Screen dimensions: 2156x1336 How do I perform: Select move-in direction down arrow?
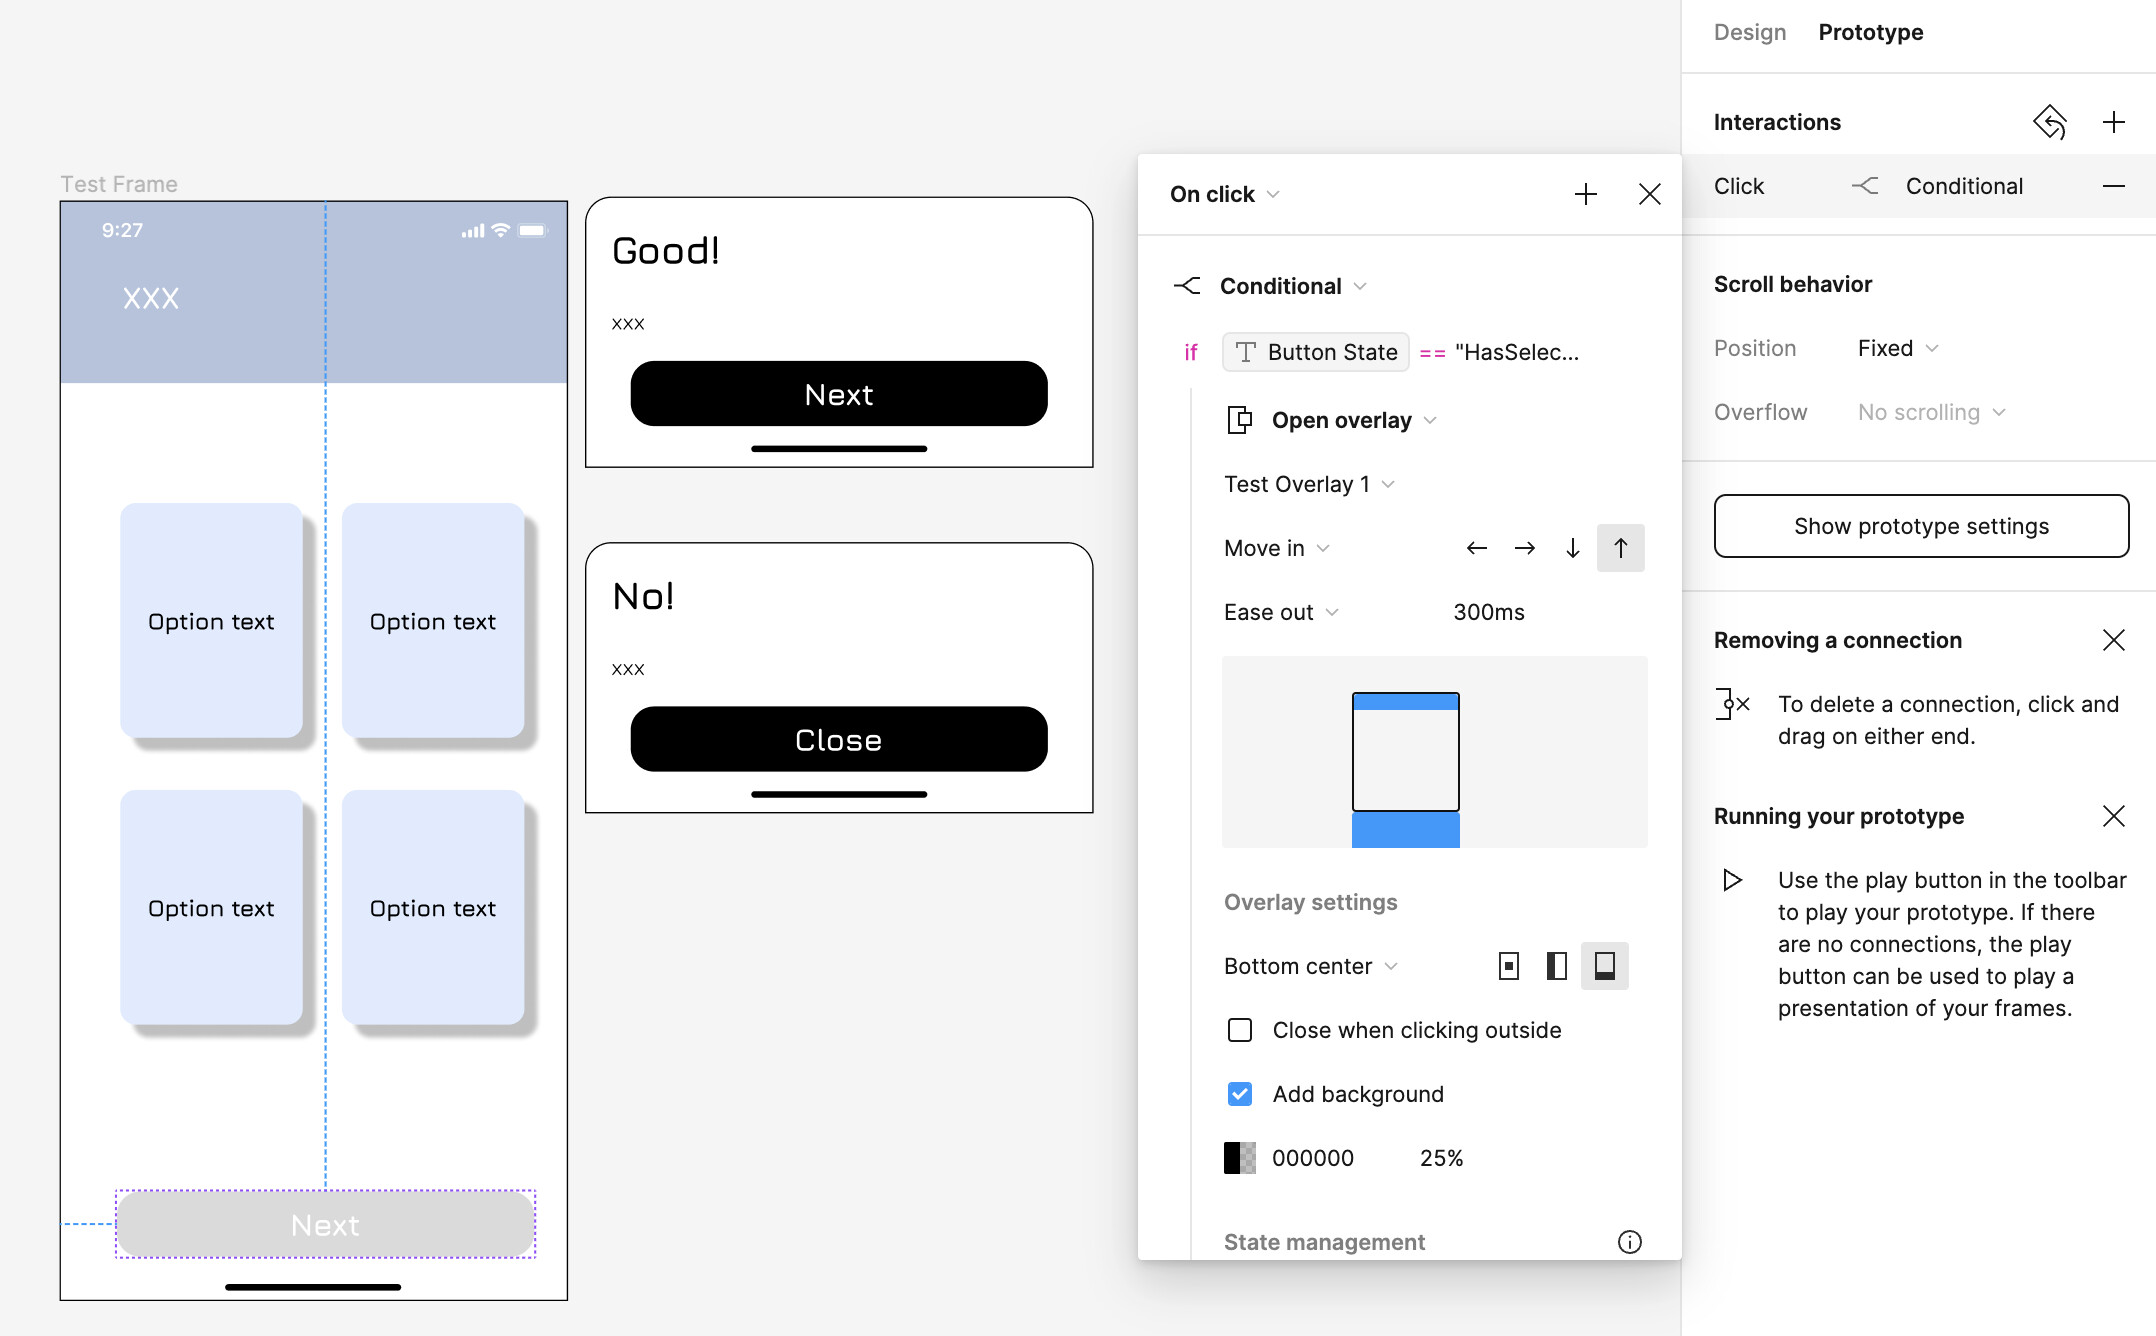[x=1572, y=548]
